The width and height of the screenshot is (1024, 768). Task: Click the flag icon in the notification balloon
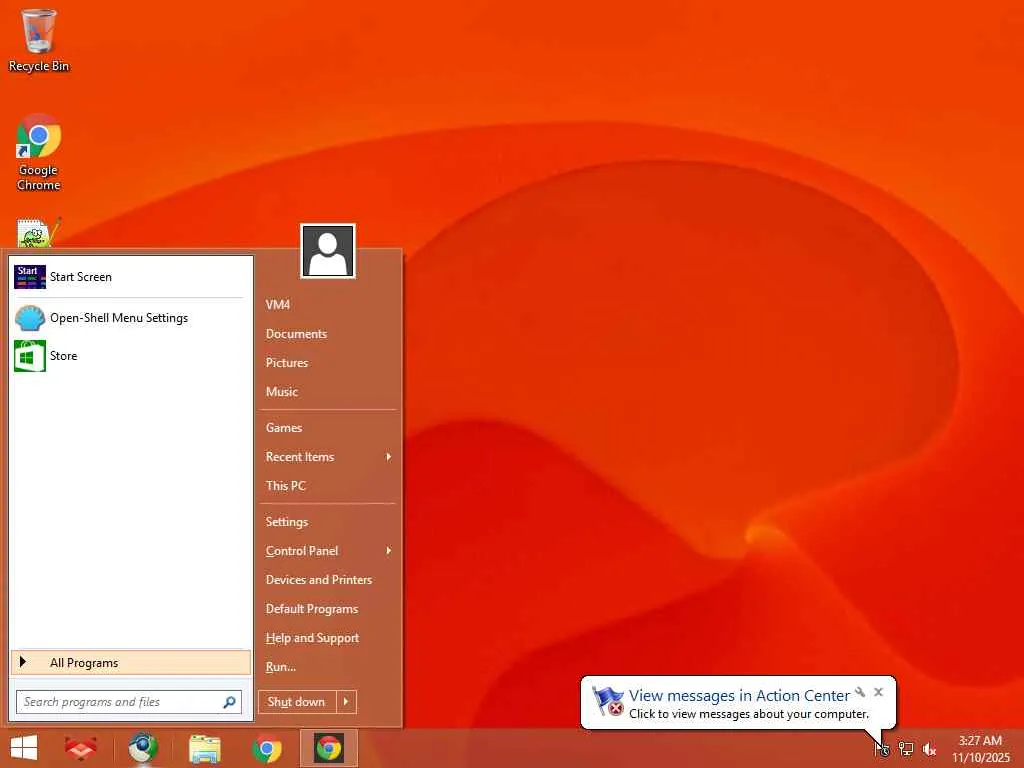click(607, 701)
